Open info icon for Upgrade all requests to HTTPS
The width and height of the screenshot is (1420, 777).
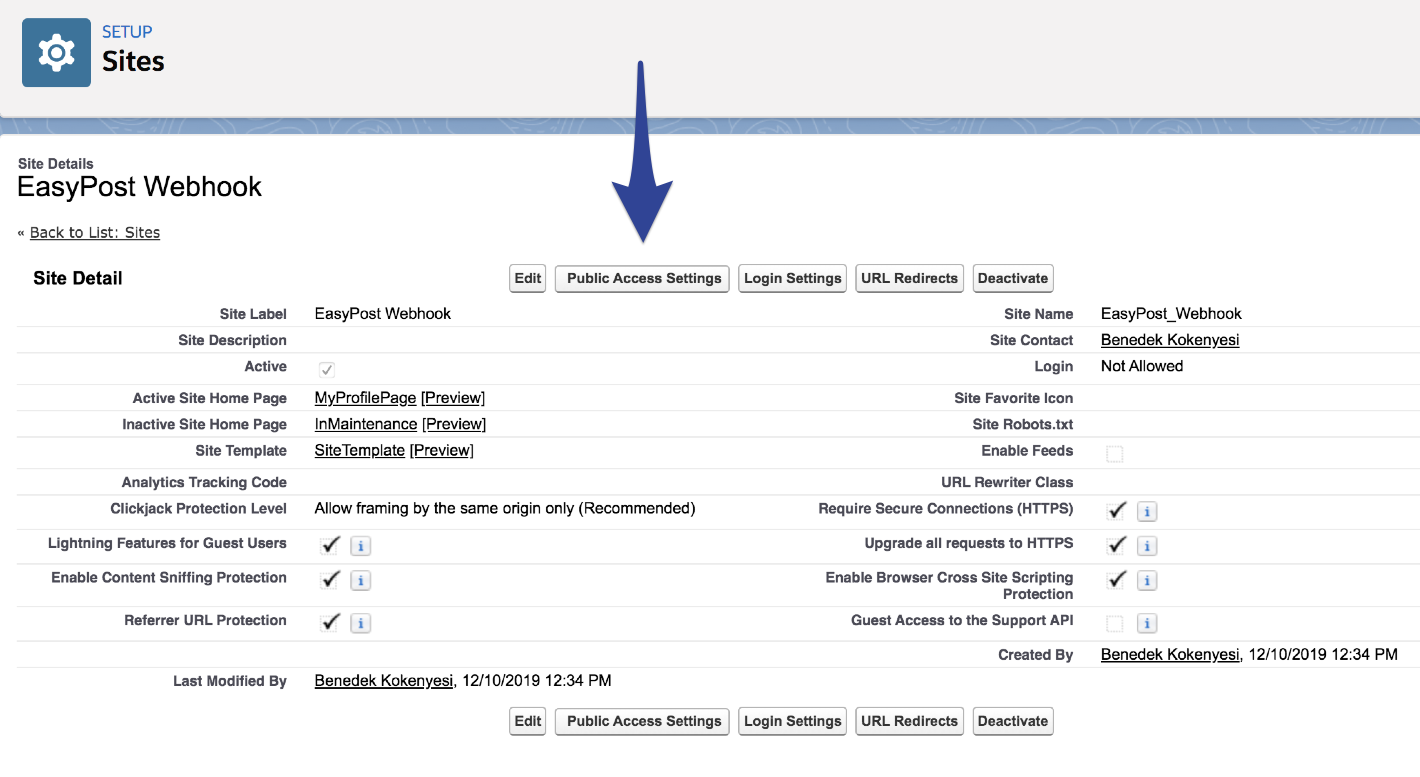coord(1147,546)
